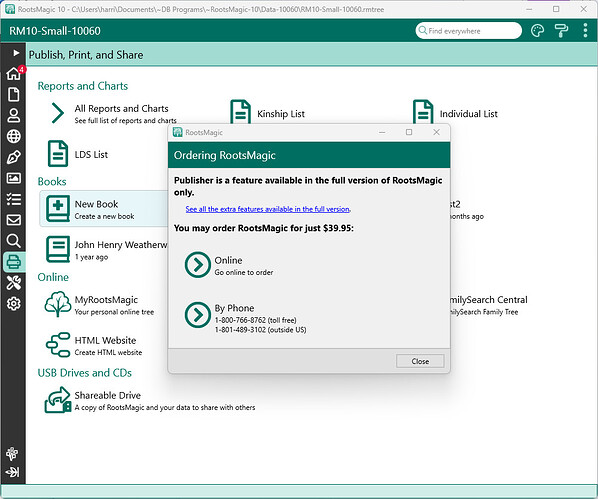Open the Media picture icon
Screen dimensions: 598x499
coord(14,178)
